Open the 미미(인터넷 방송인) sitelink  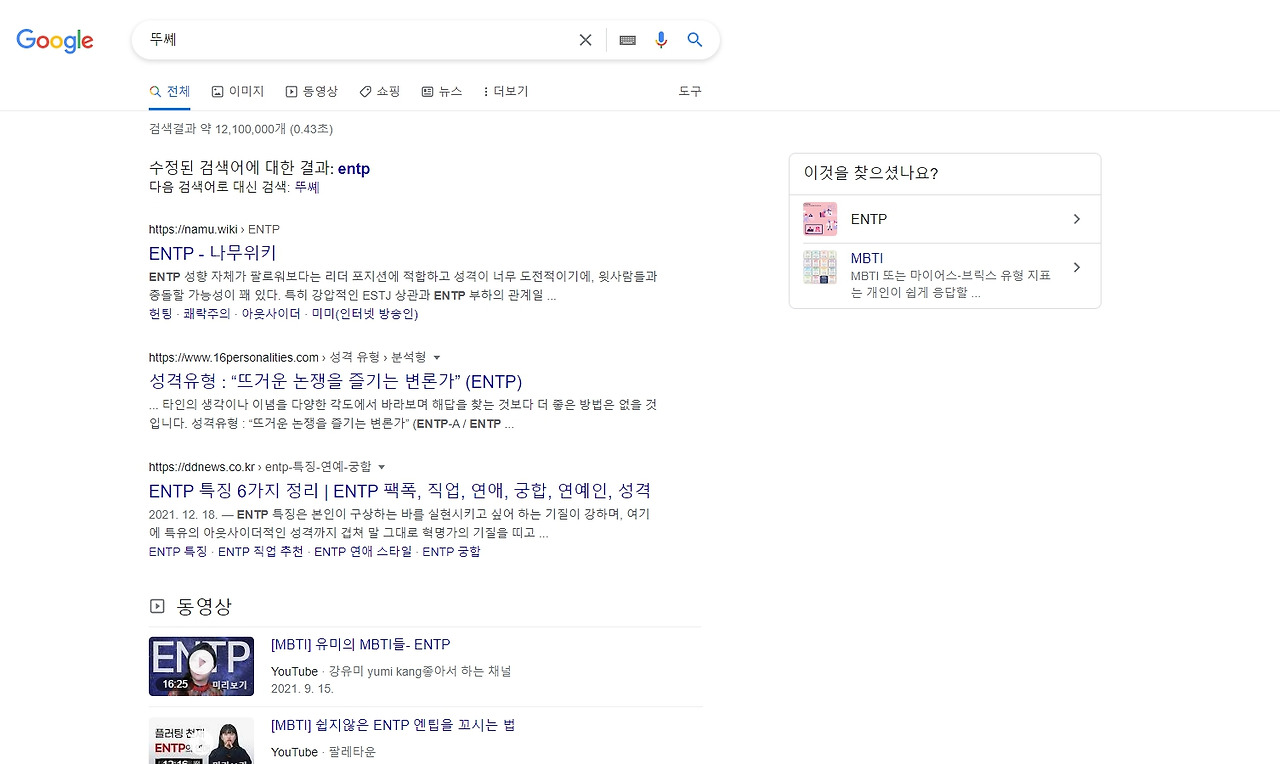point(365,314)
